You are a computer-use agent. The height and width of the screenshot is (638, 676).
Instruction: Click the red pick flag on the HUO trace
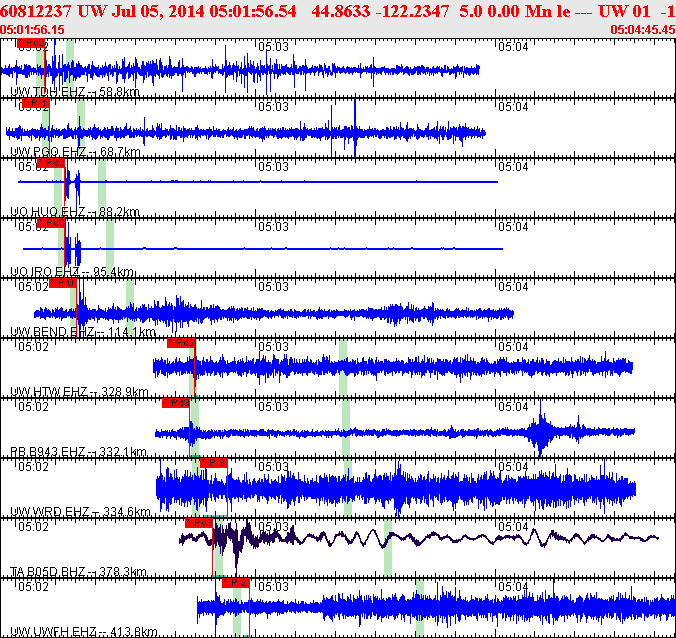click(x=50, y=163)
